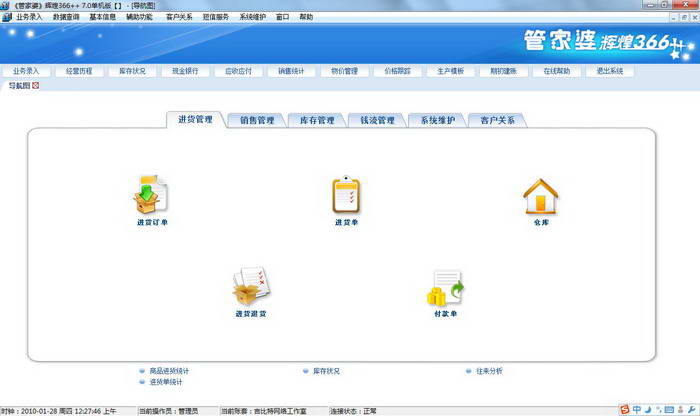Click the 退出系统 toolbar button
Image resolution: width=700 pixels, height=416 pixels.
pyautogui.click(x=610, y=71)
